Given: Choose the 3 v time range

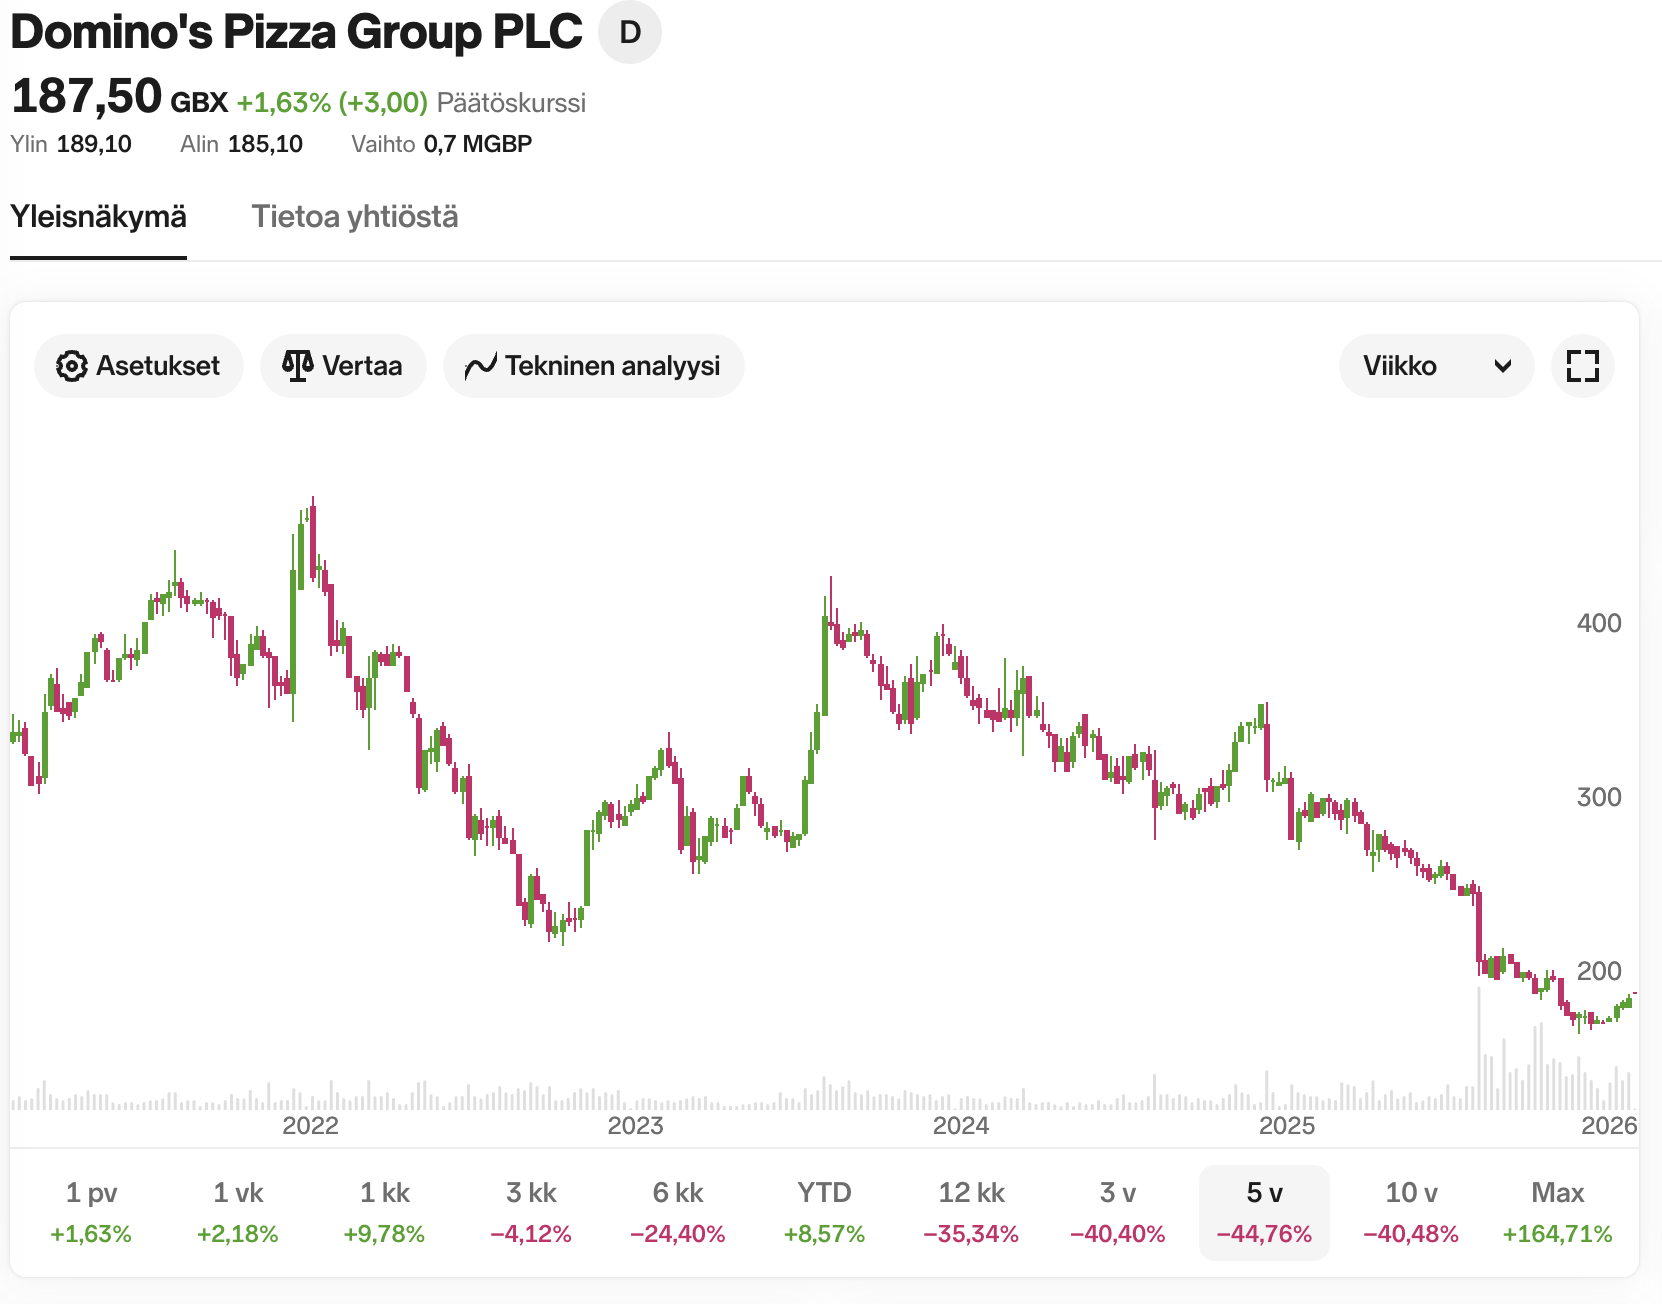Looking at the screenshot, I should 1118,1212.
